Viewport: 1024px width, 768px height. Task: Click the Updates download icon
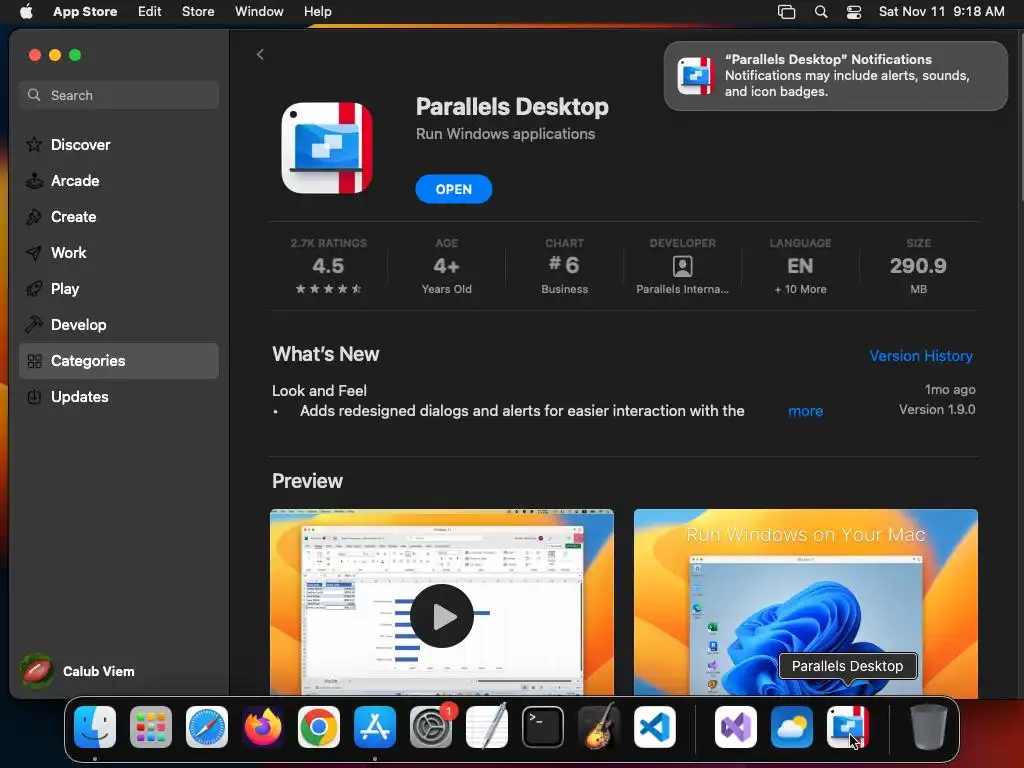34,397
